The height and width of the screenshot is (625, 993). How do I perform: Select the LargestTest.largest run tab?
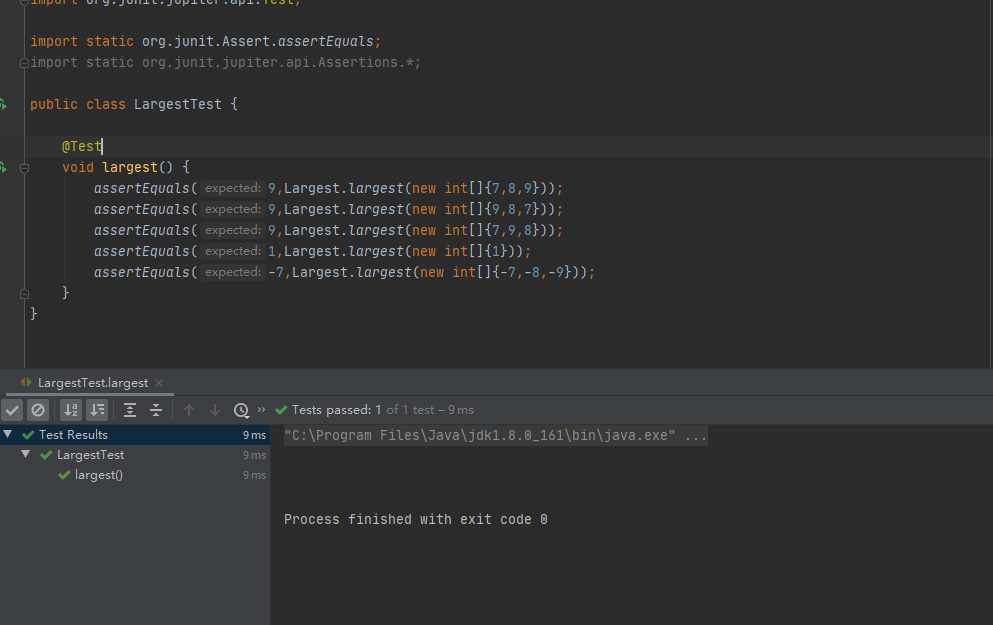click(x=92, y=383)
